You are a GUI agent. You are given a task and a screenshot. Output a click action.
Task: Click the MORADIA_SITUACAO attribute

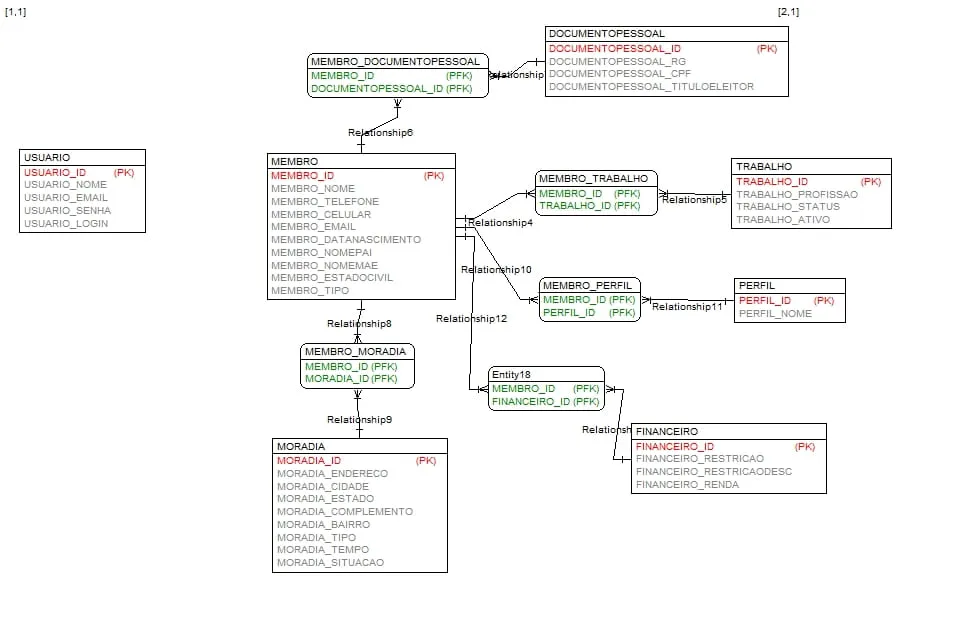[x=330, y=563]
